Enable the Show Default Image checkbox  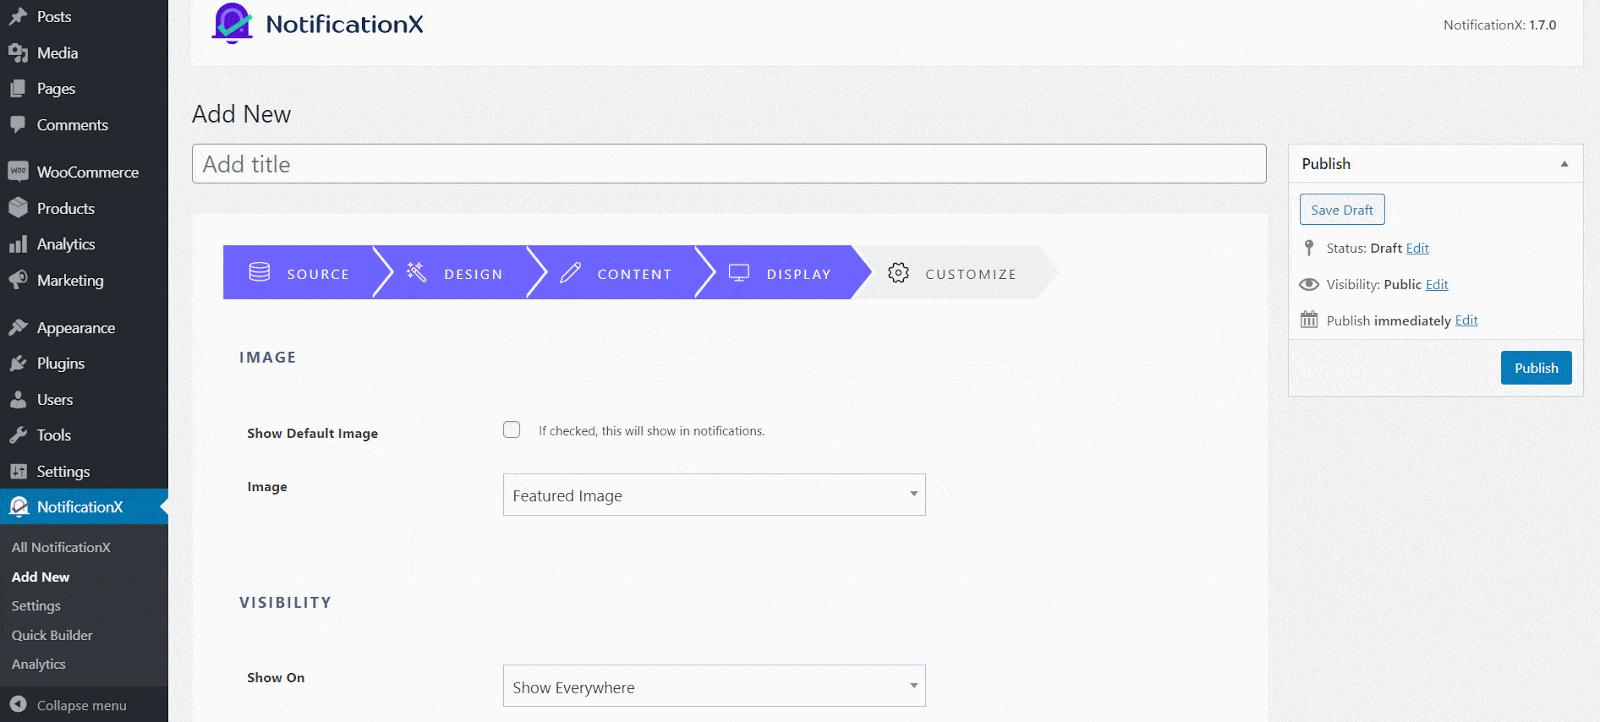pyautogui.click(x=512, y=430)
